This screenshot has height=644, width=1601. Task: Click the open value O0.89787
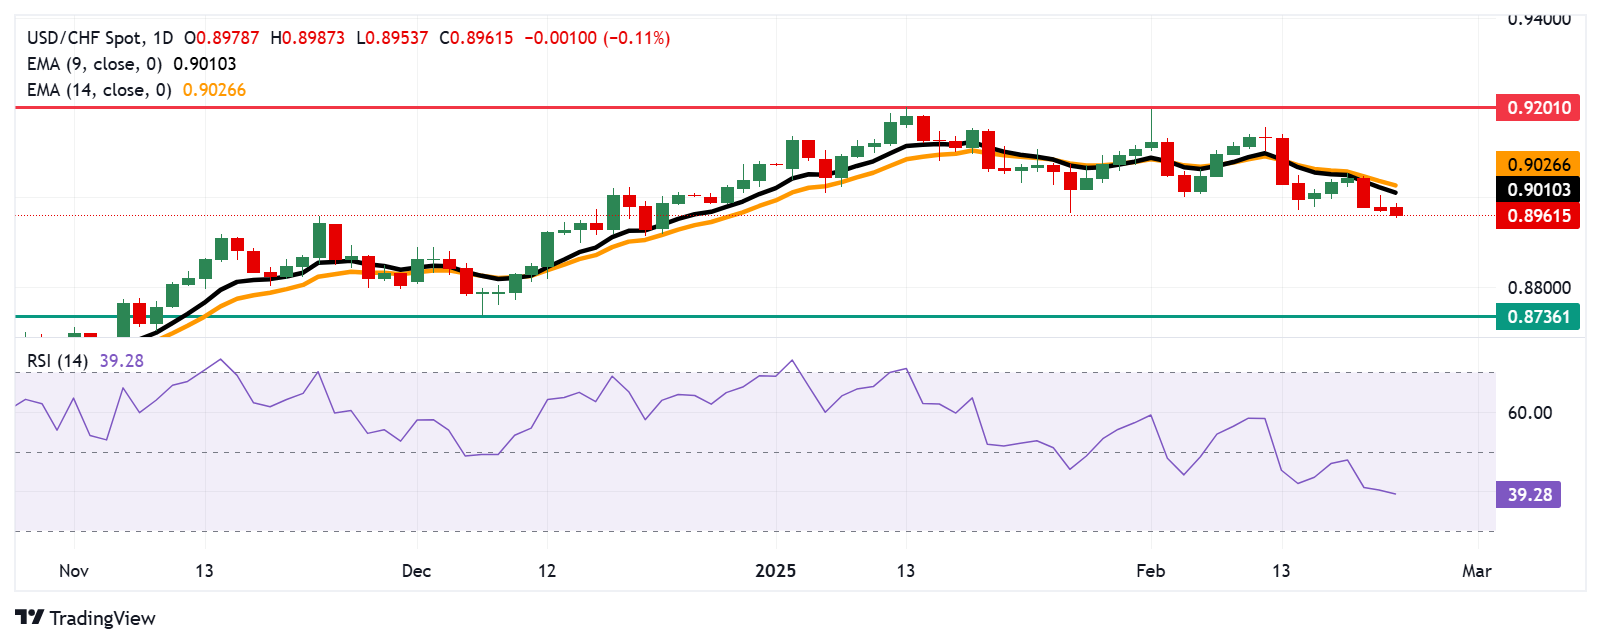pos(222,38)
